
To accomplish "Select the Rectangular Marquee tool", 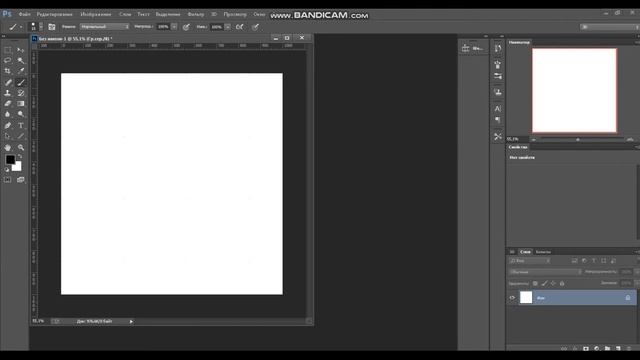I will point(7,50).
